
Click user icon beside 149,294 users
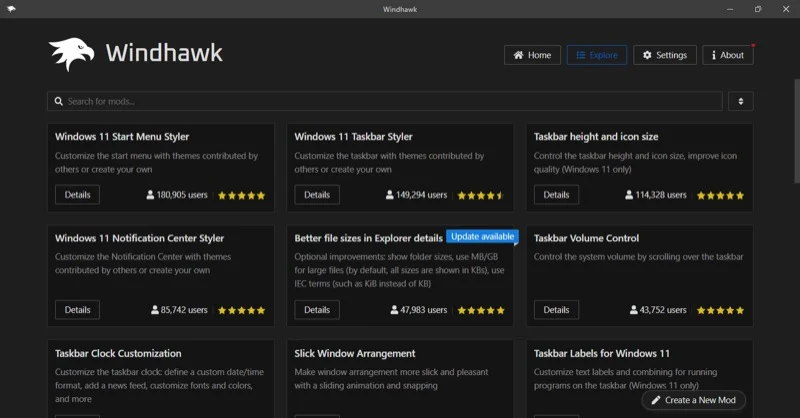389,195
